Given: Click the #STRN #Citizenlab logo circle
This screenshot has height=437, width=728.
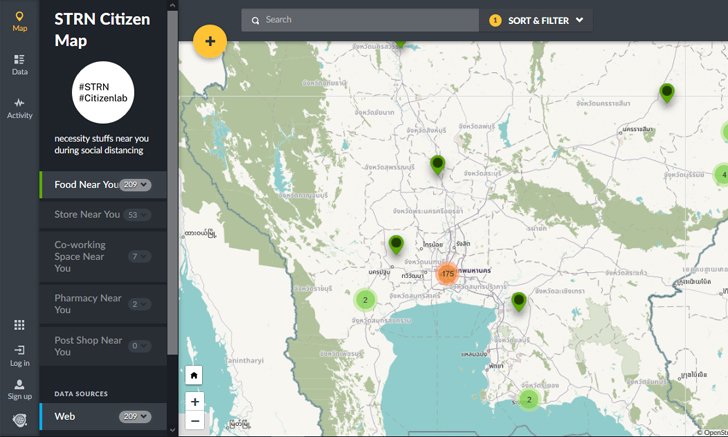Looking at the screenshot, I should pos(103,92).
